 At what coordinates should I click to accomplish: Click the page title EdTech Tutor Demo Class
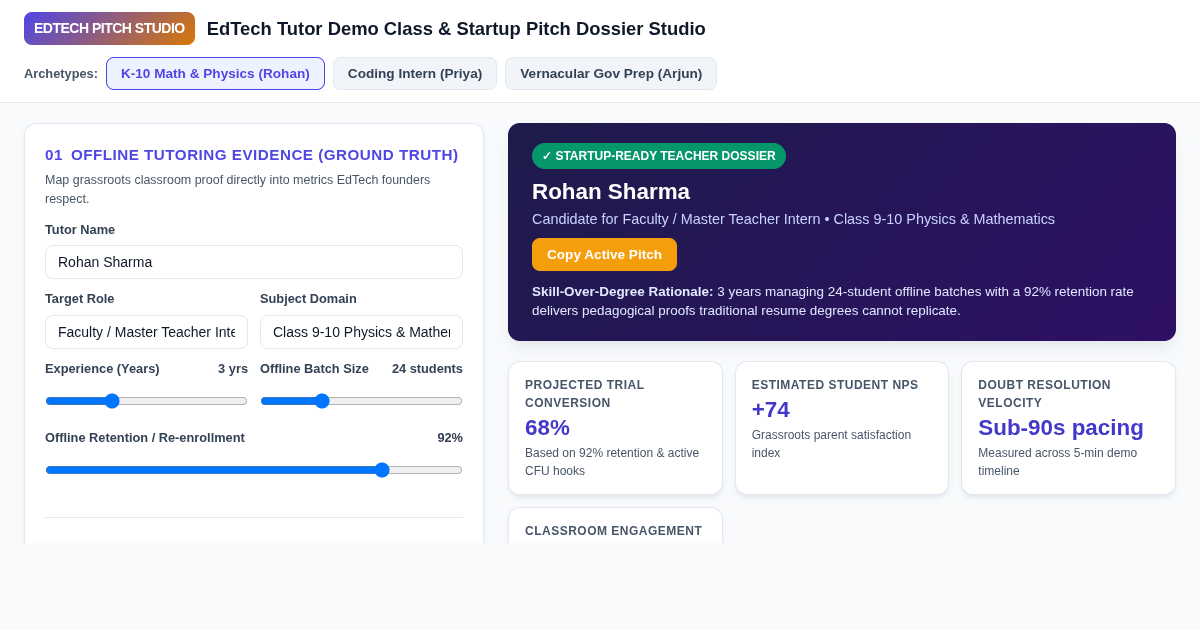pos(456,29)
